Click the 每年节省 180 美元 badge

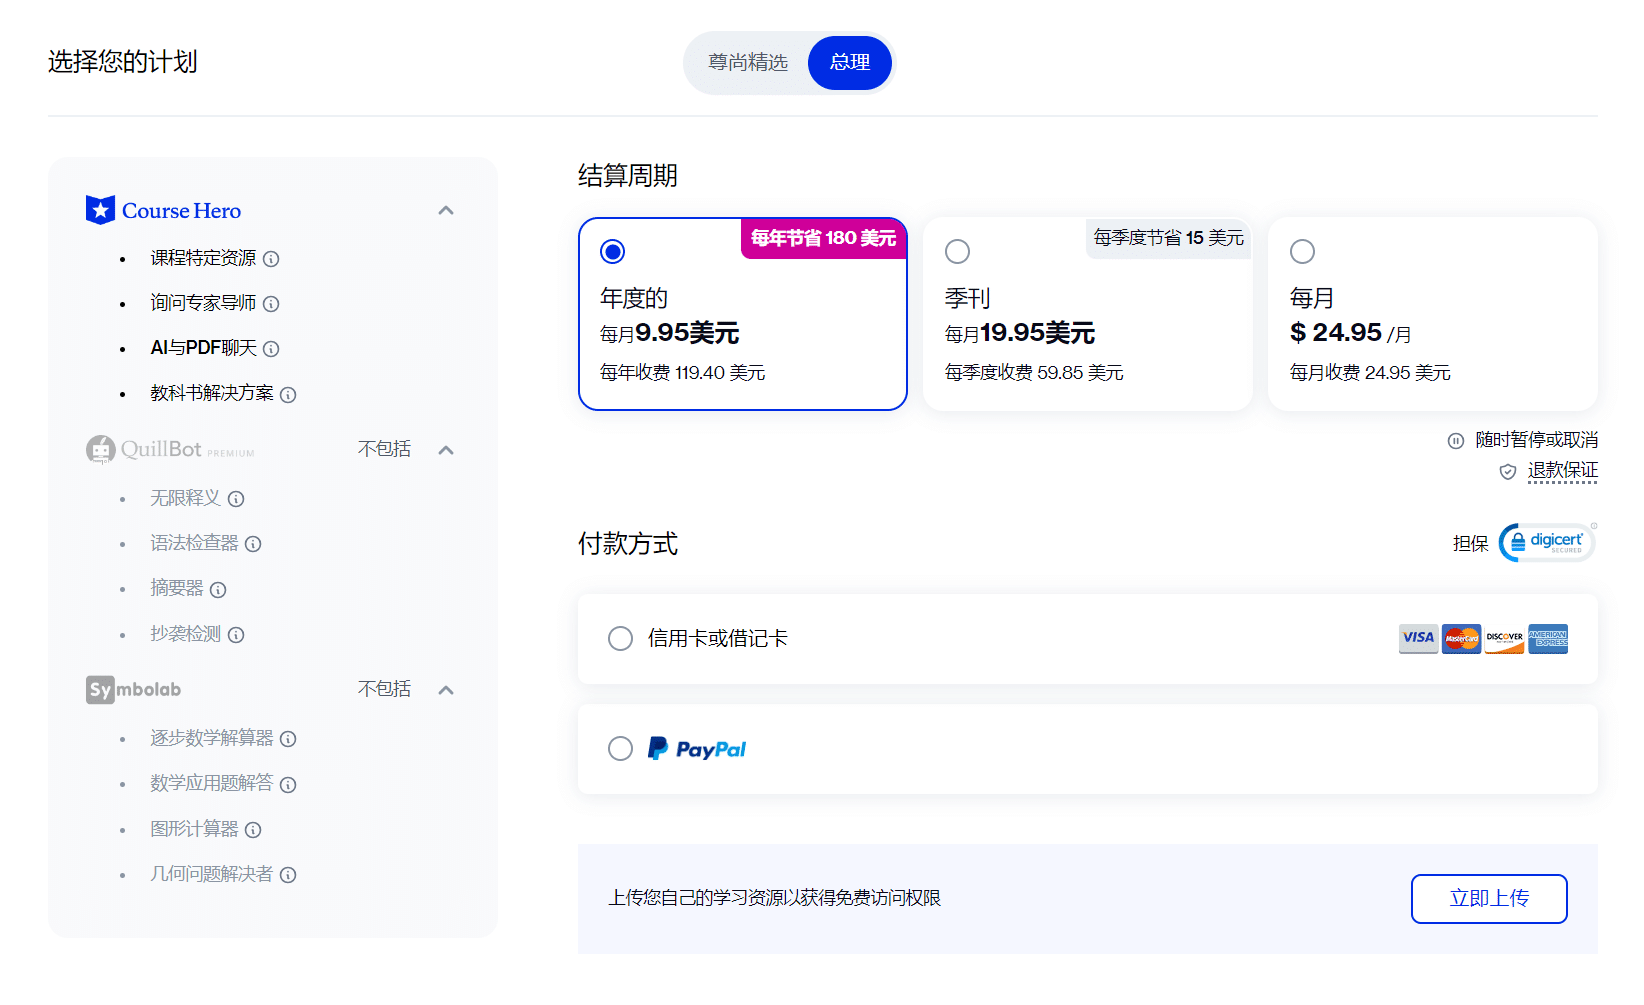click(x=823, y=239)
